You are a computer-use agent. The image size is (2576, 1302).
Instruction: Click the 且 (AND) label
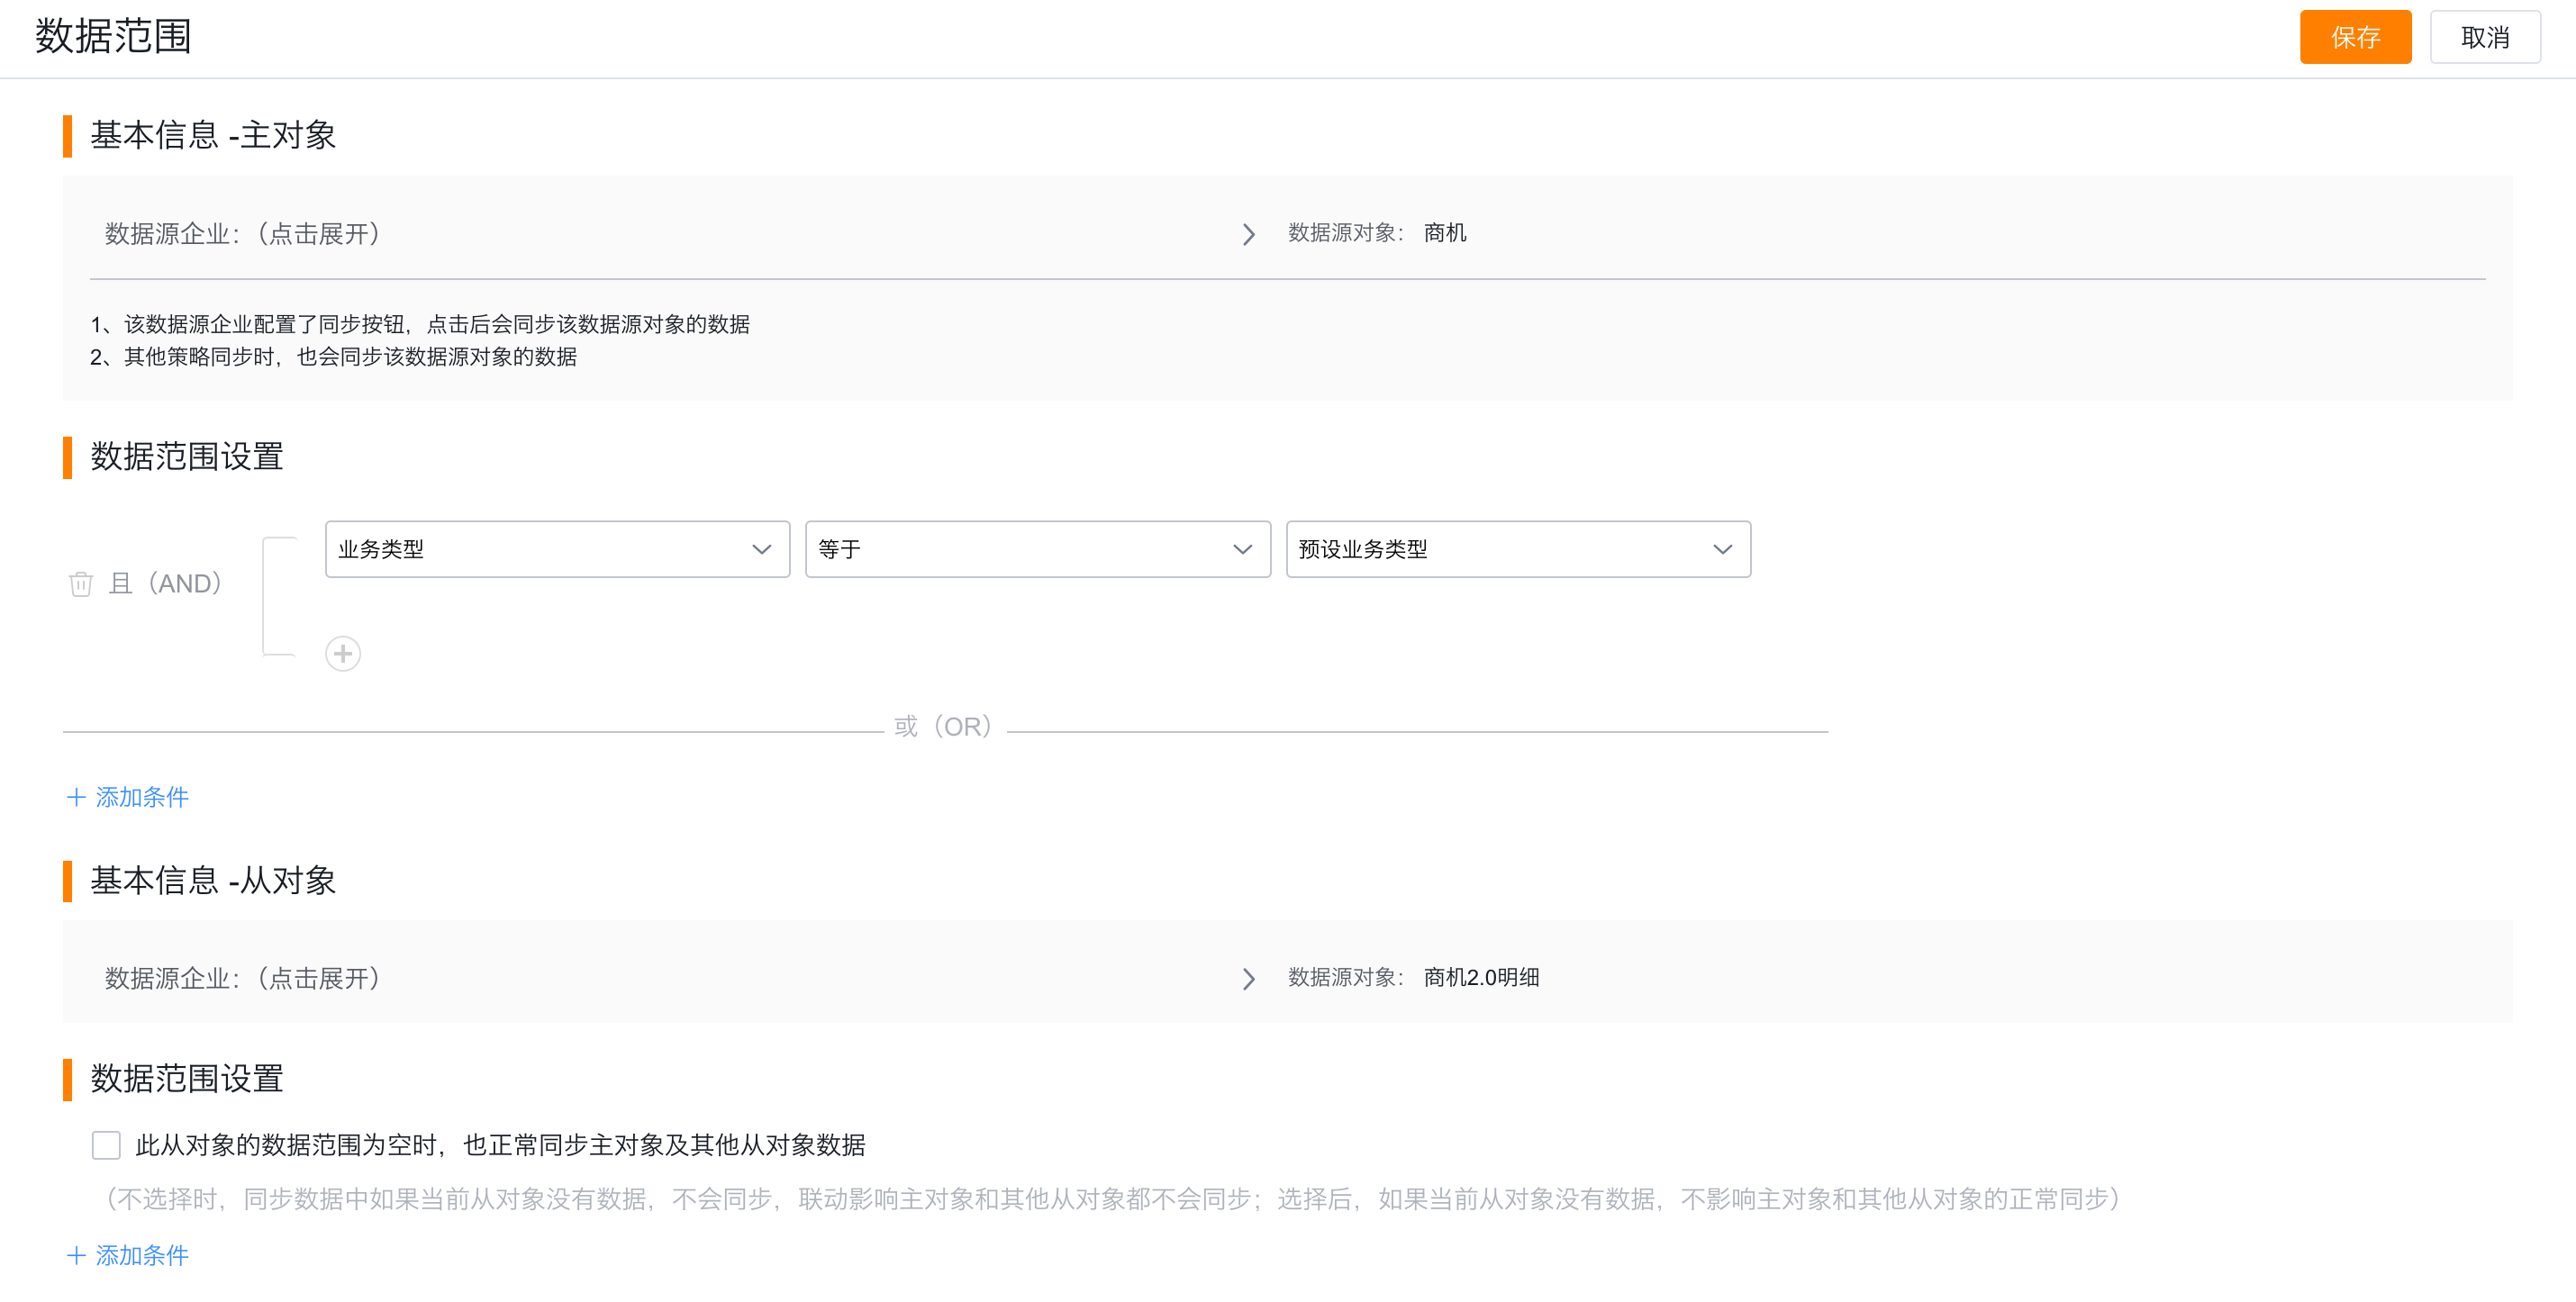[165, 583]
